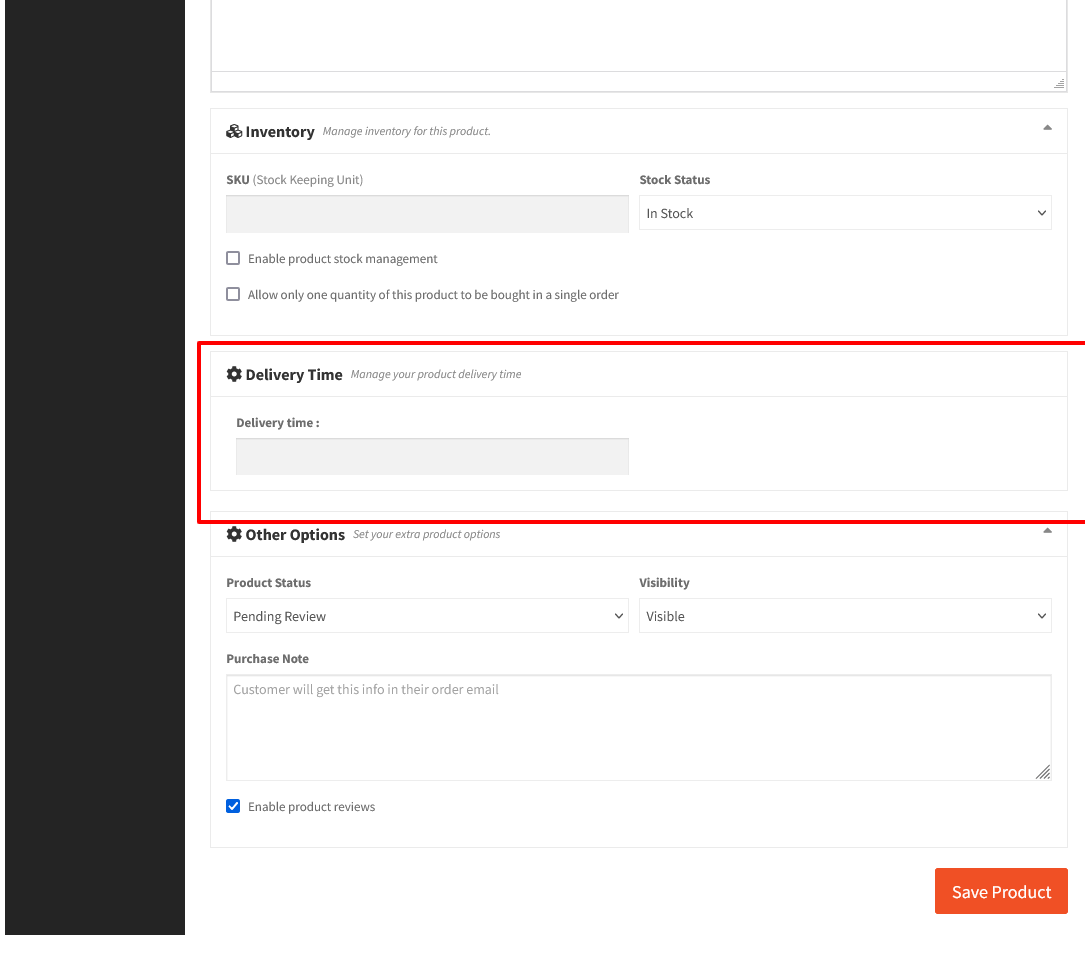Click the Purchase Note resize handle
Image resolution: width=1085 pixels, height=964 pixels.
1043,772
